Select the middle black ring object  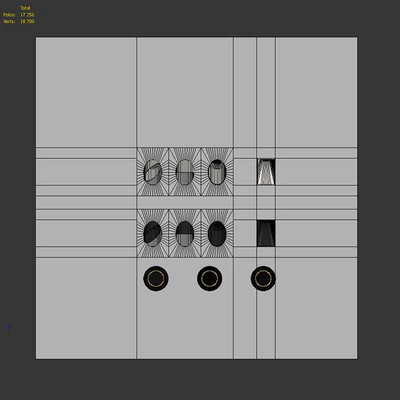[209, 278]
